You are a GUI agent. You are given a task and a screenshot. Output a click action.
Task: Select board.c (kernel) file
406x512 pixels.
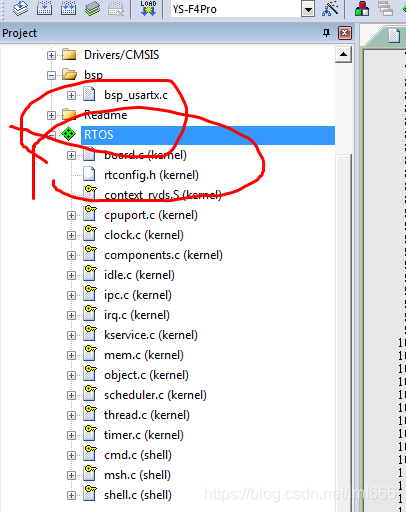tap(145, 155)
